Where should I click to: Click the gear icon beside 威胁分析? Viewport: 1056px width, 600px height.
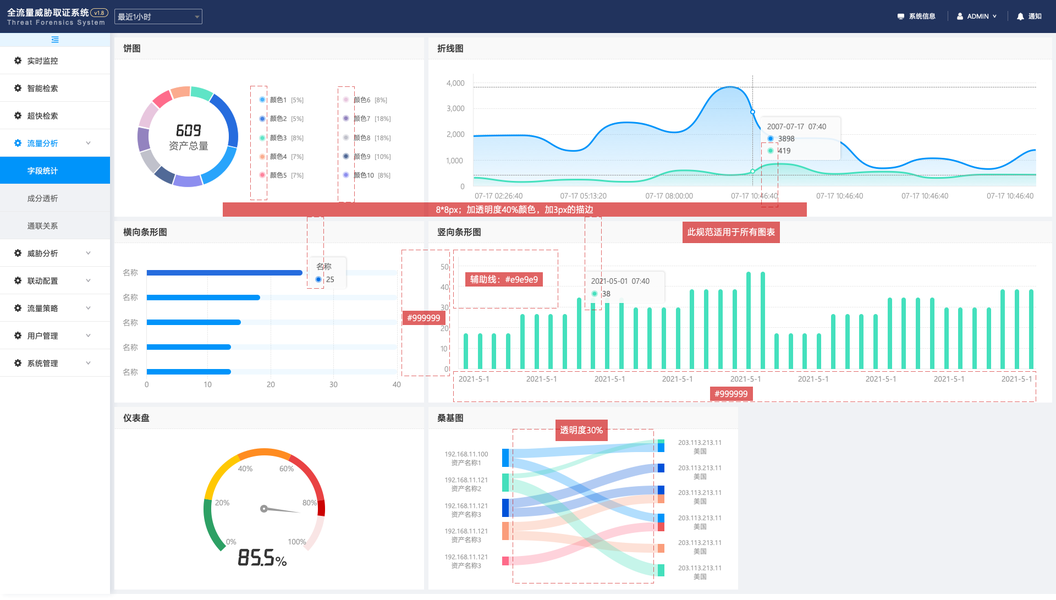(18, 253)
